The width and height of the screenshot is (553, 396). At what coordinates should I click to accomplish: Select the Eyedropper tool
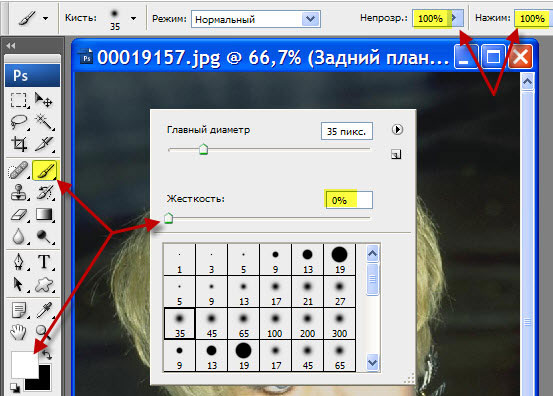pos(44,310)
